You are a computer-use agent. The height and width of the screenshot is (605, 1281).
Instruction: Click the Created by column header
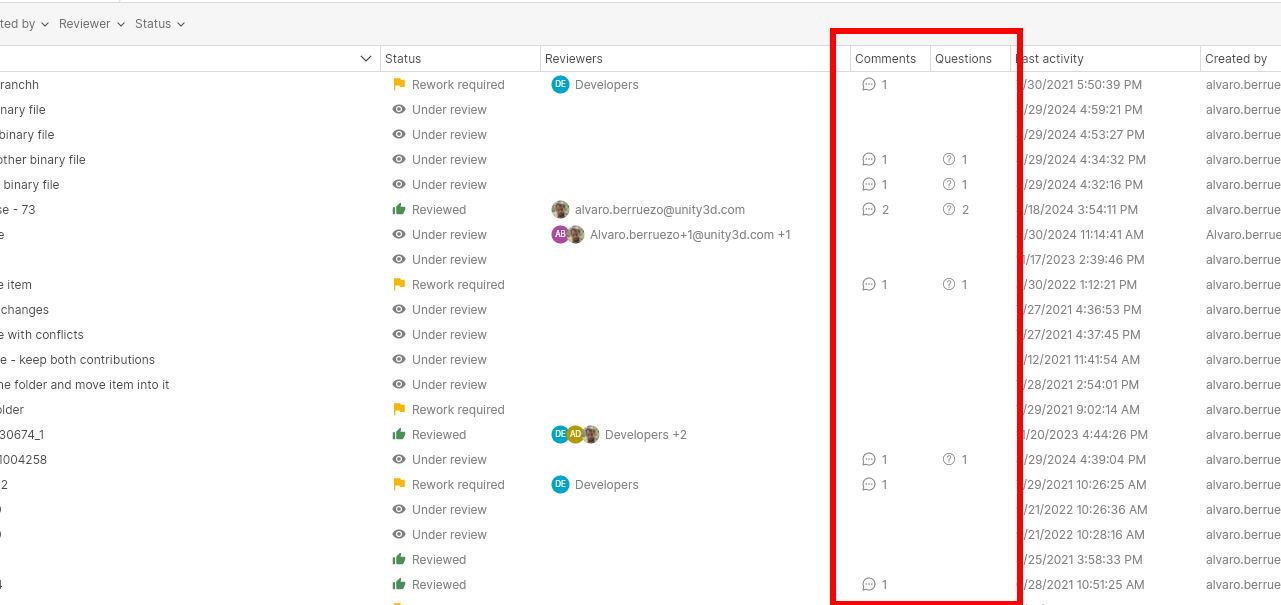pyautogui.click(x=1235, y=58)
